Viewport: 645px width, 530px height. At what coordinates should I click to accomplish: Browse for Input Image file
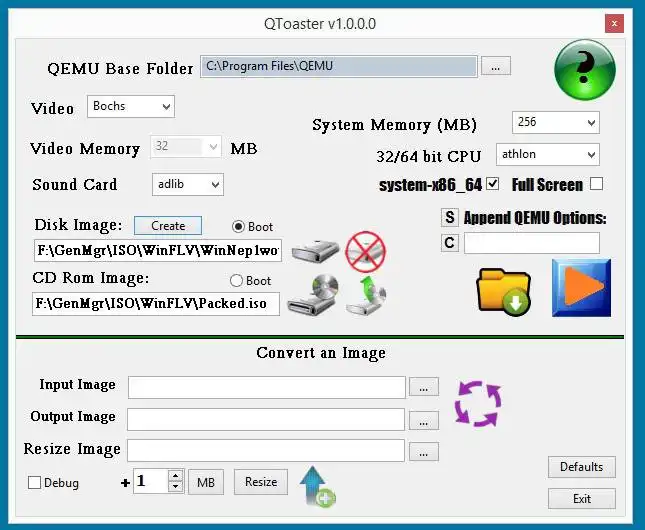coord(424,387)
